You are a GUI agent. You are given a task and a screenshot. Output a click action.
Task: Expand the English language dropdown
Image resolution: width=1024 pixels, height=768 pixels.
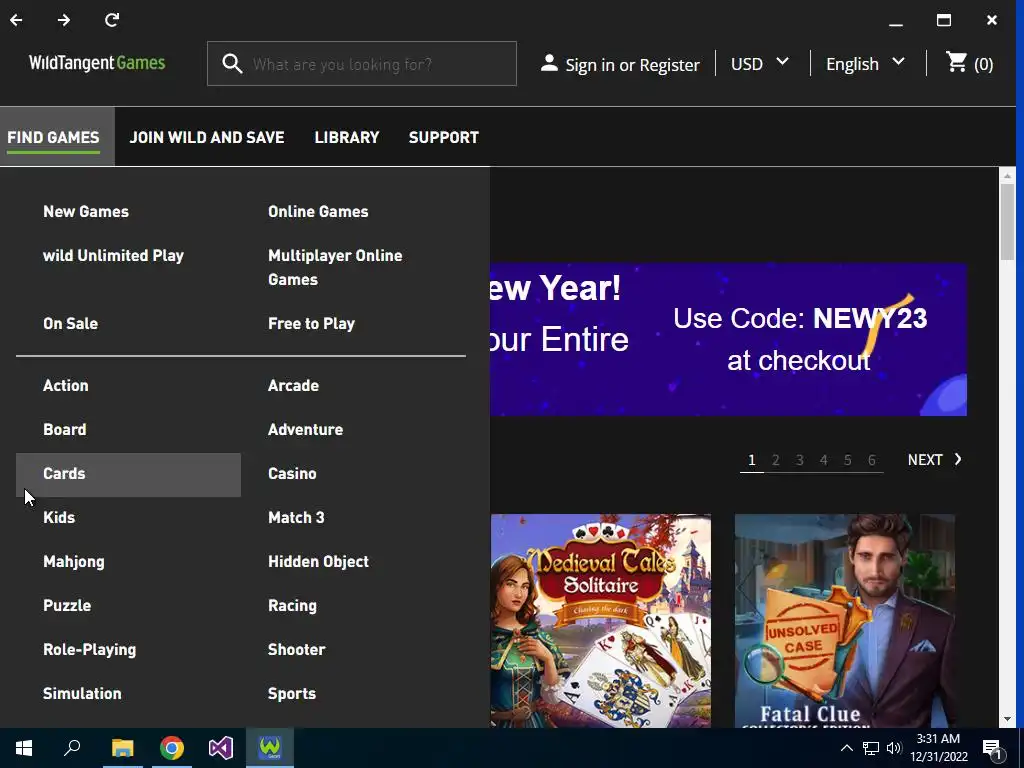[865, 64]
